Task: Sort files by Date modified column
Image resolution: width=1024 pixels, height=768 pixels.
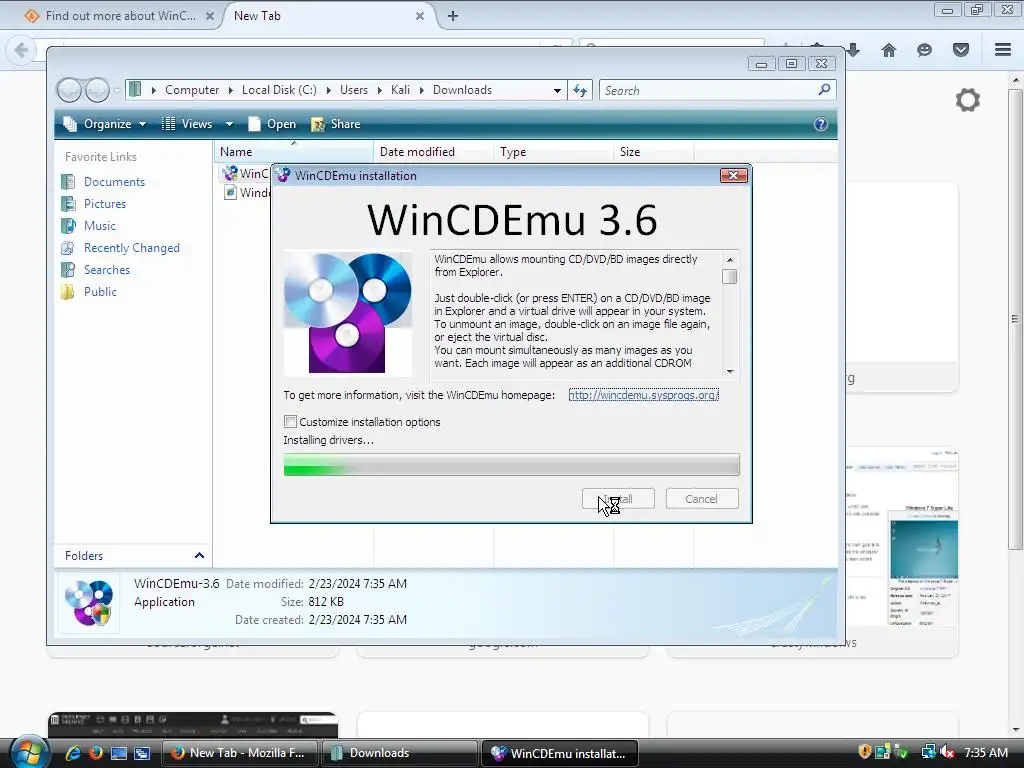Action: (434, 152)
